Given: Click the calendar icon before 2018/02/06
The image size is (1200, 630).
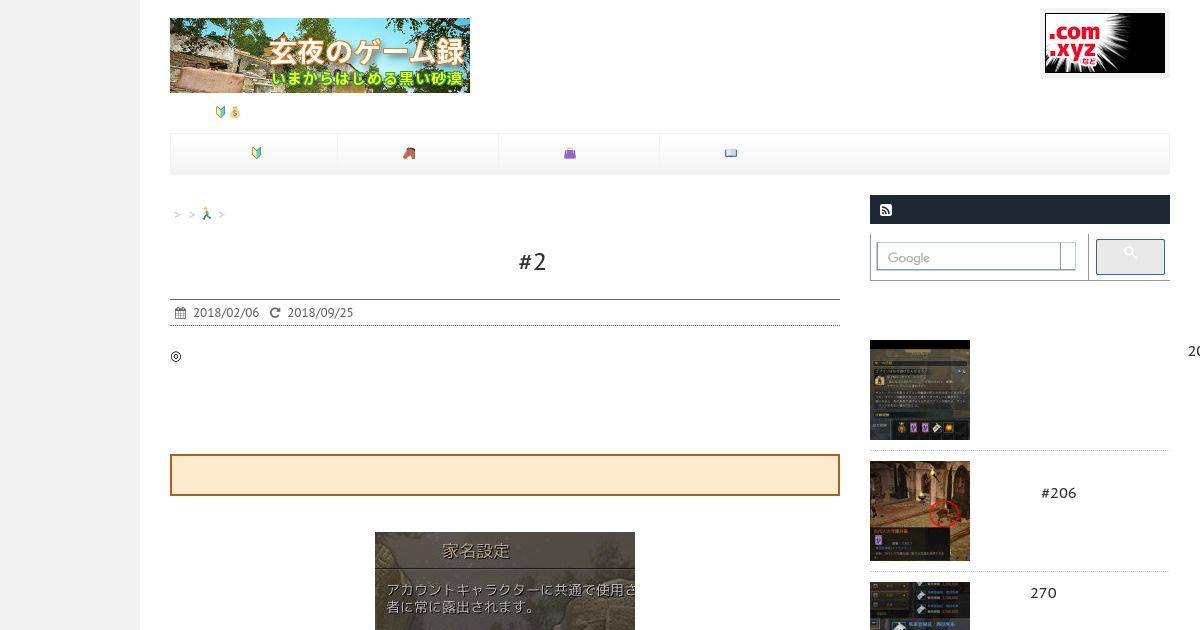Looking at the screenshot, I should point(180,313).
